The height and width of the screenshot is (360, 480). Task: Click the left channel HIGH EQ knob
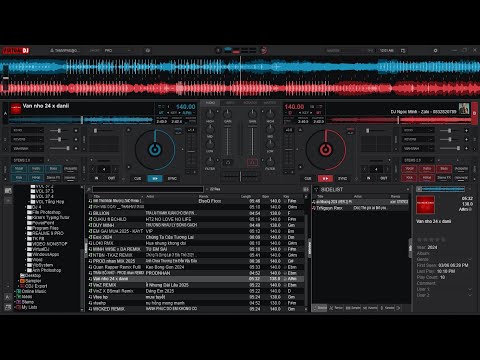coord(210,114)
